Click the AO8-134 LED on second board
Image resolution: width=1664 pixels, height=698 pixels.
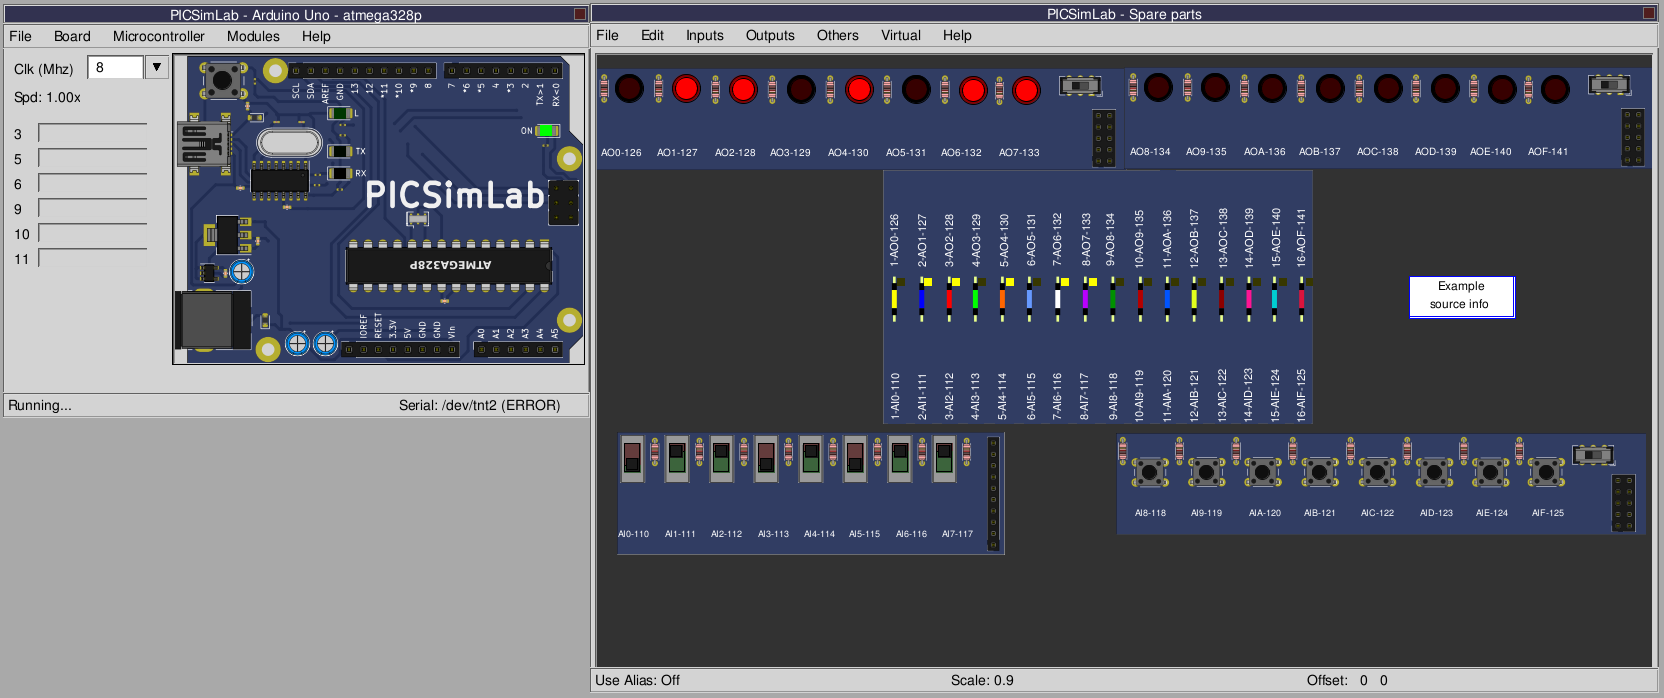(1158, 88)
